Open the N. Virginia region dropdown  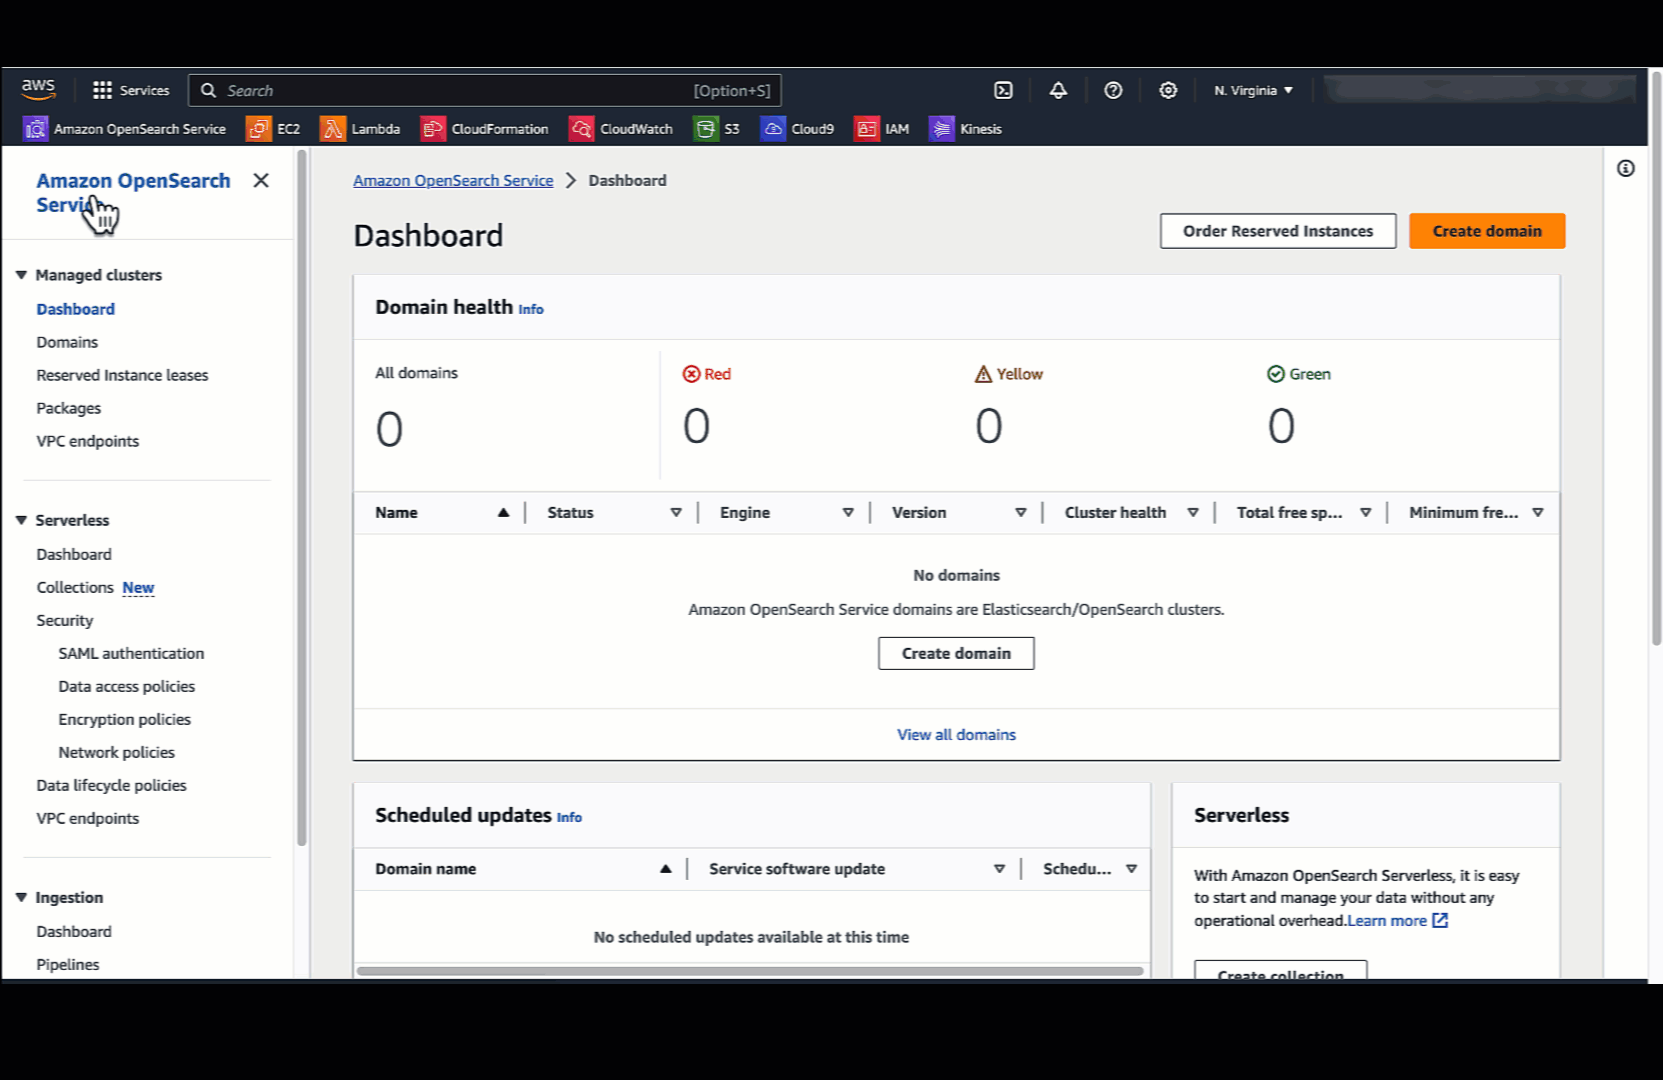tap(1254, 90)
